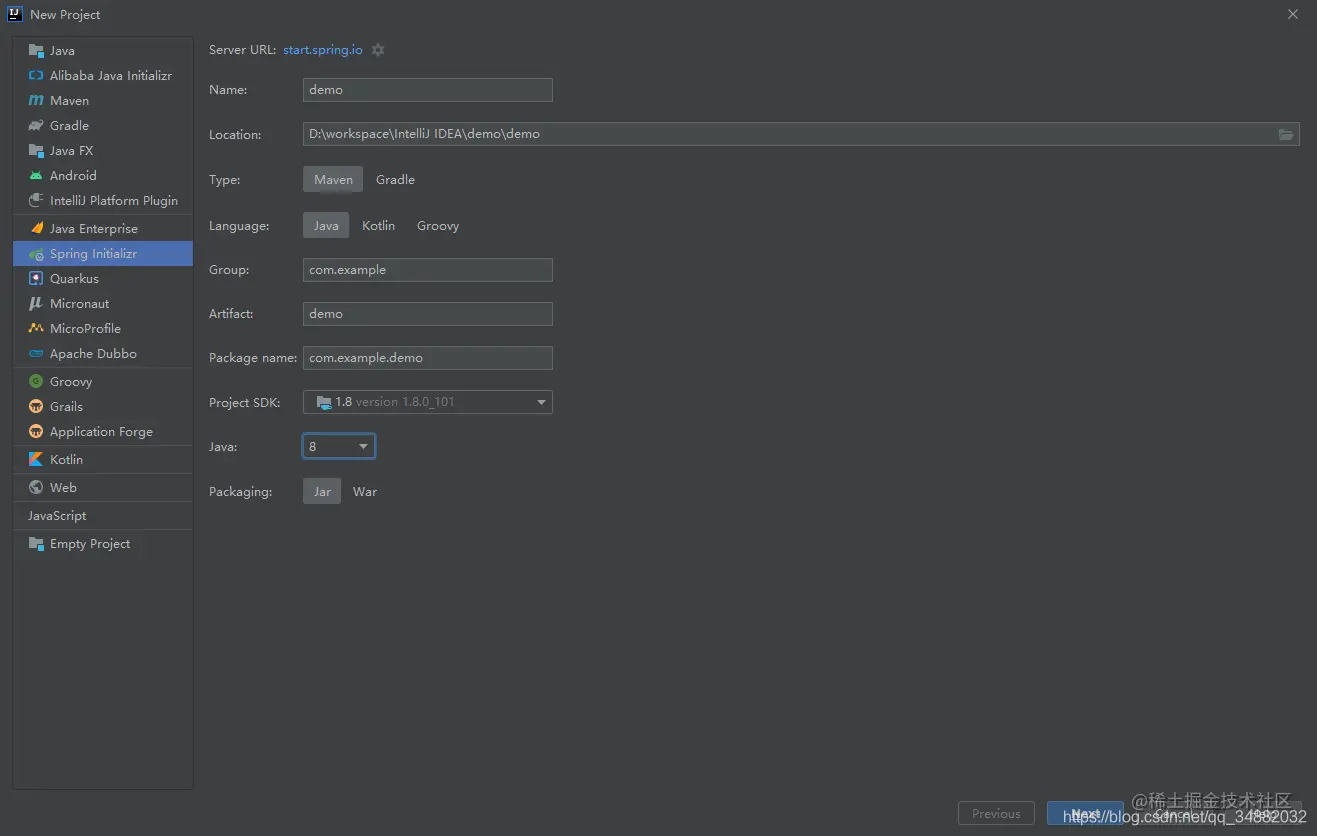1317x836 pixels.
Task: Select Maven as project type
Action: (333, 180)
